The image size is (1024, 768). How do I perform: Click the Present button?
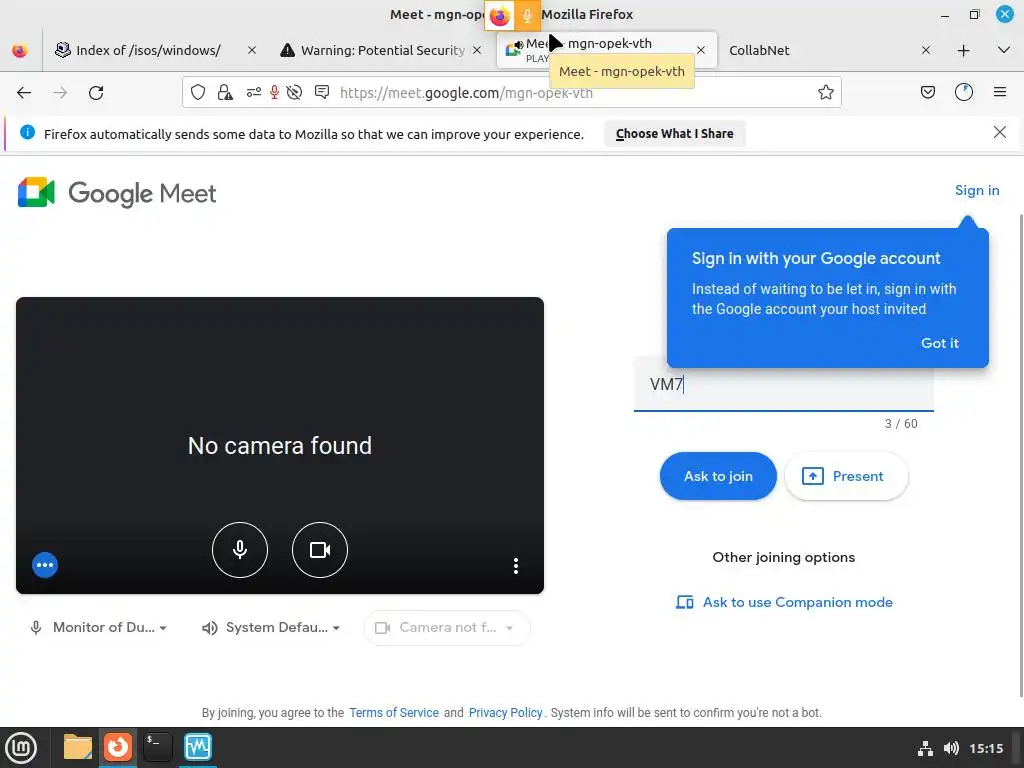pos(846,477)
